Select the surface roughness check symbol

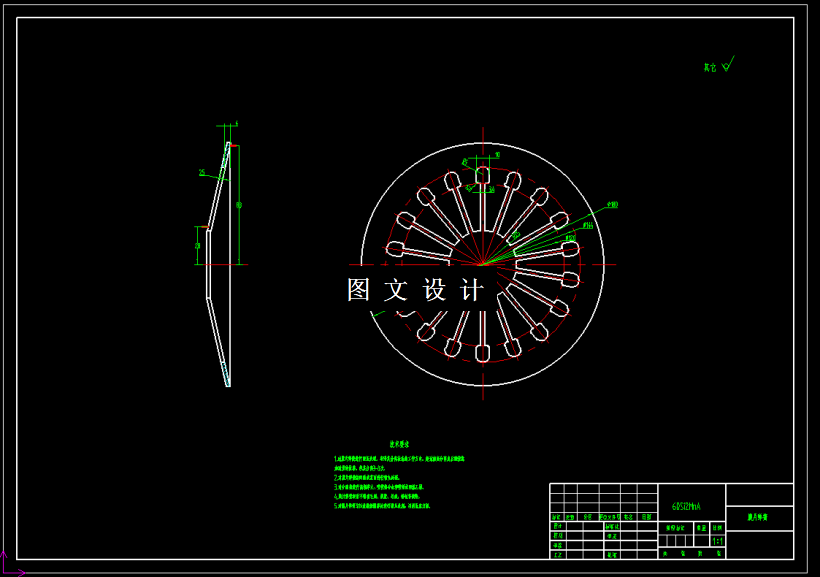click(x=728, y=63)
